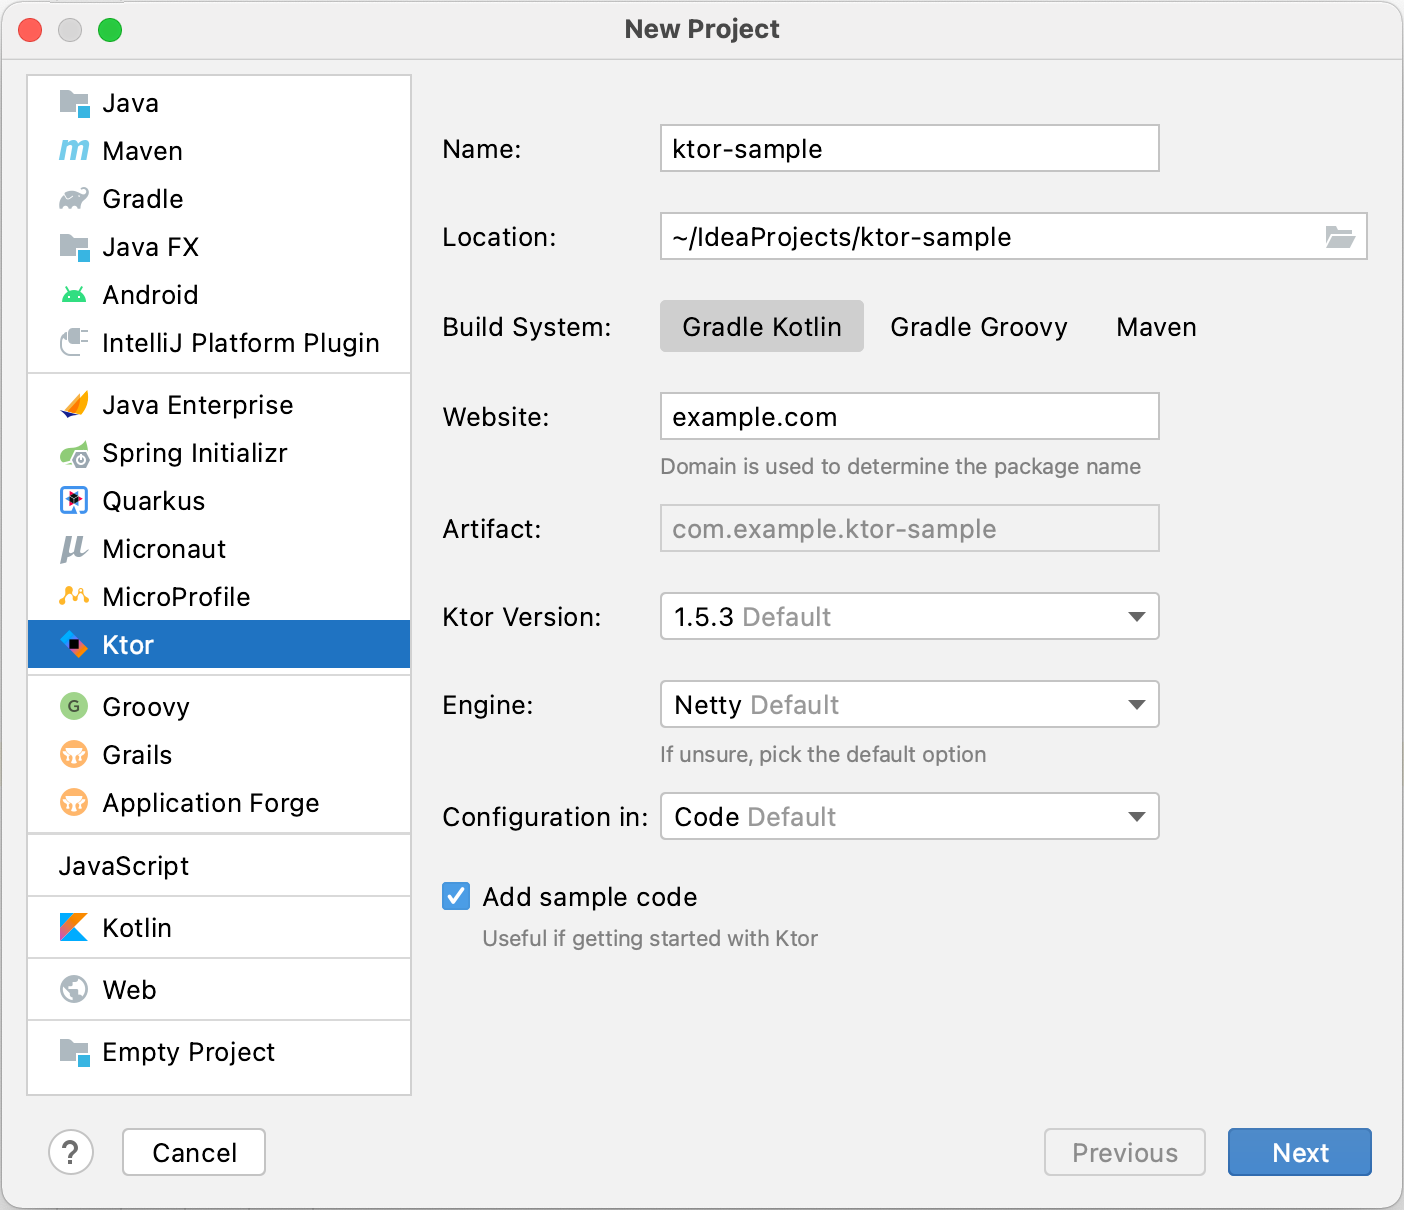Click the Groovy generator icon
The height and width of the screenshot is (1210, 1404).
(x=74, y=707)
